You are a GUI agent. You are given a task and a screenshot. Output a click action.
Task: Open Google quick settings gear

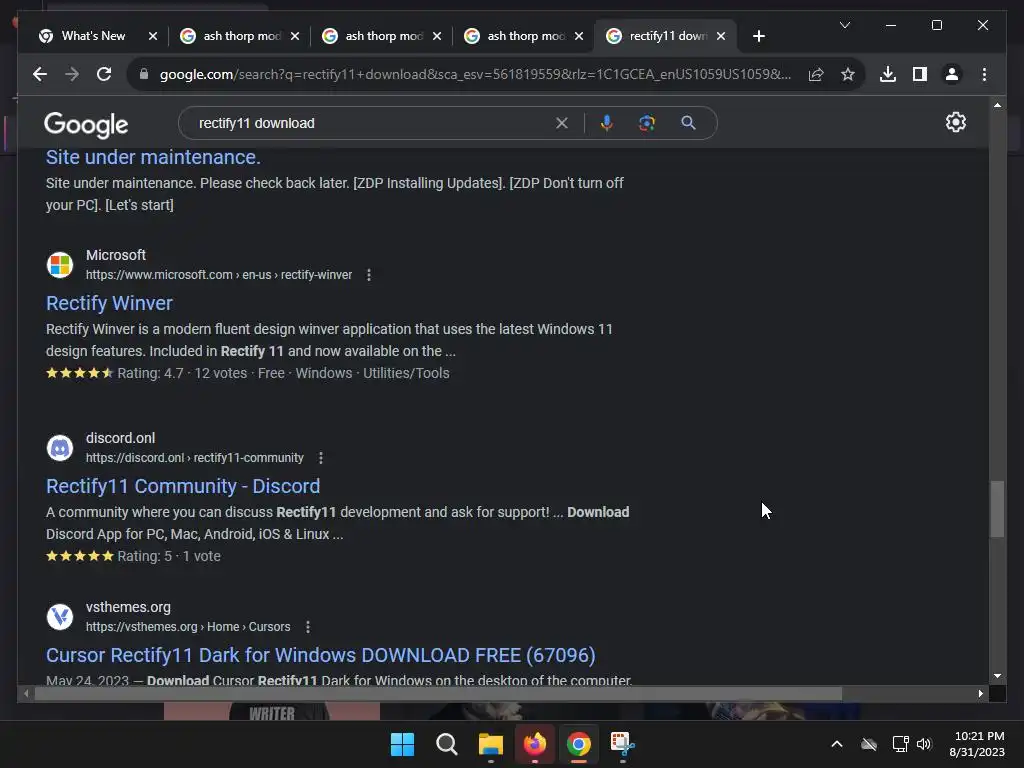[x=955, y=122]
